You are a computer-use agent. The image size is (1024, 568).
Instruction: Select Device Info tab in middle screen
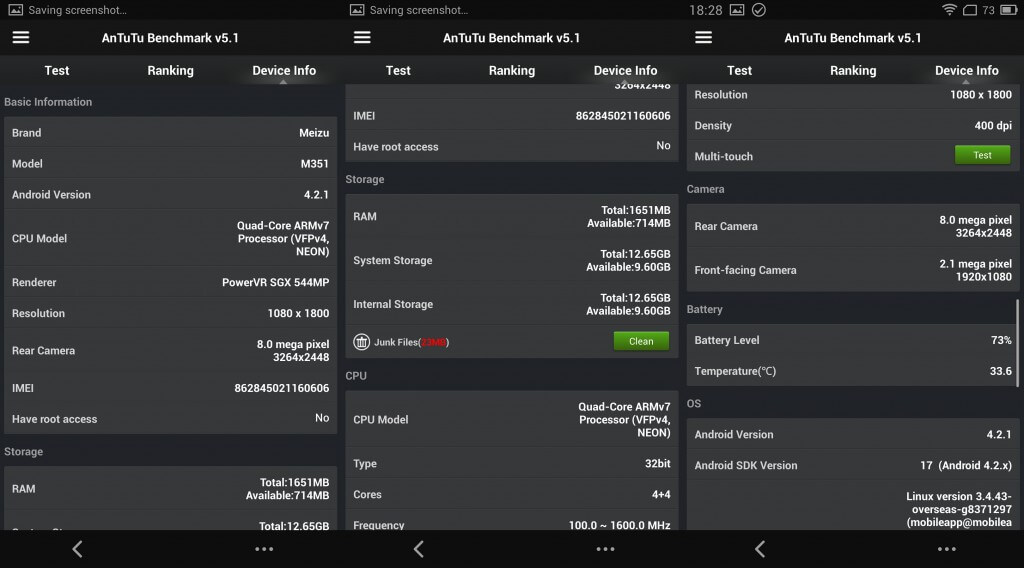[626, 71]
